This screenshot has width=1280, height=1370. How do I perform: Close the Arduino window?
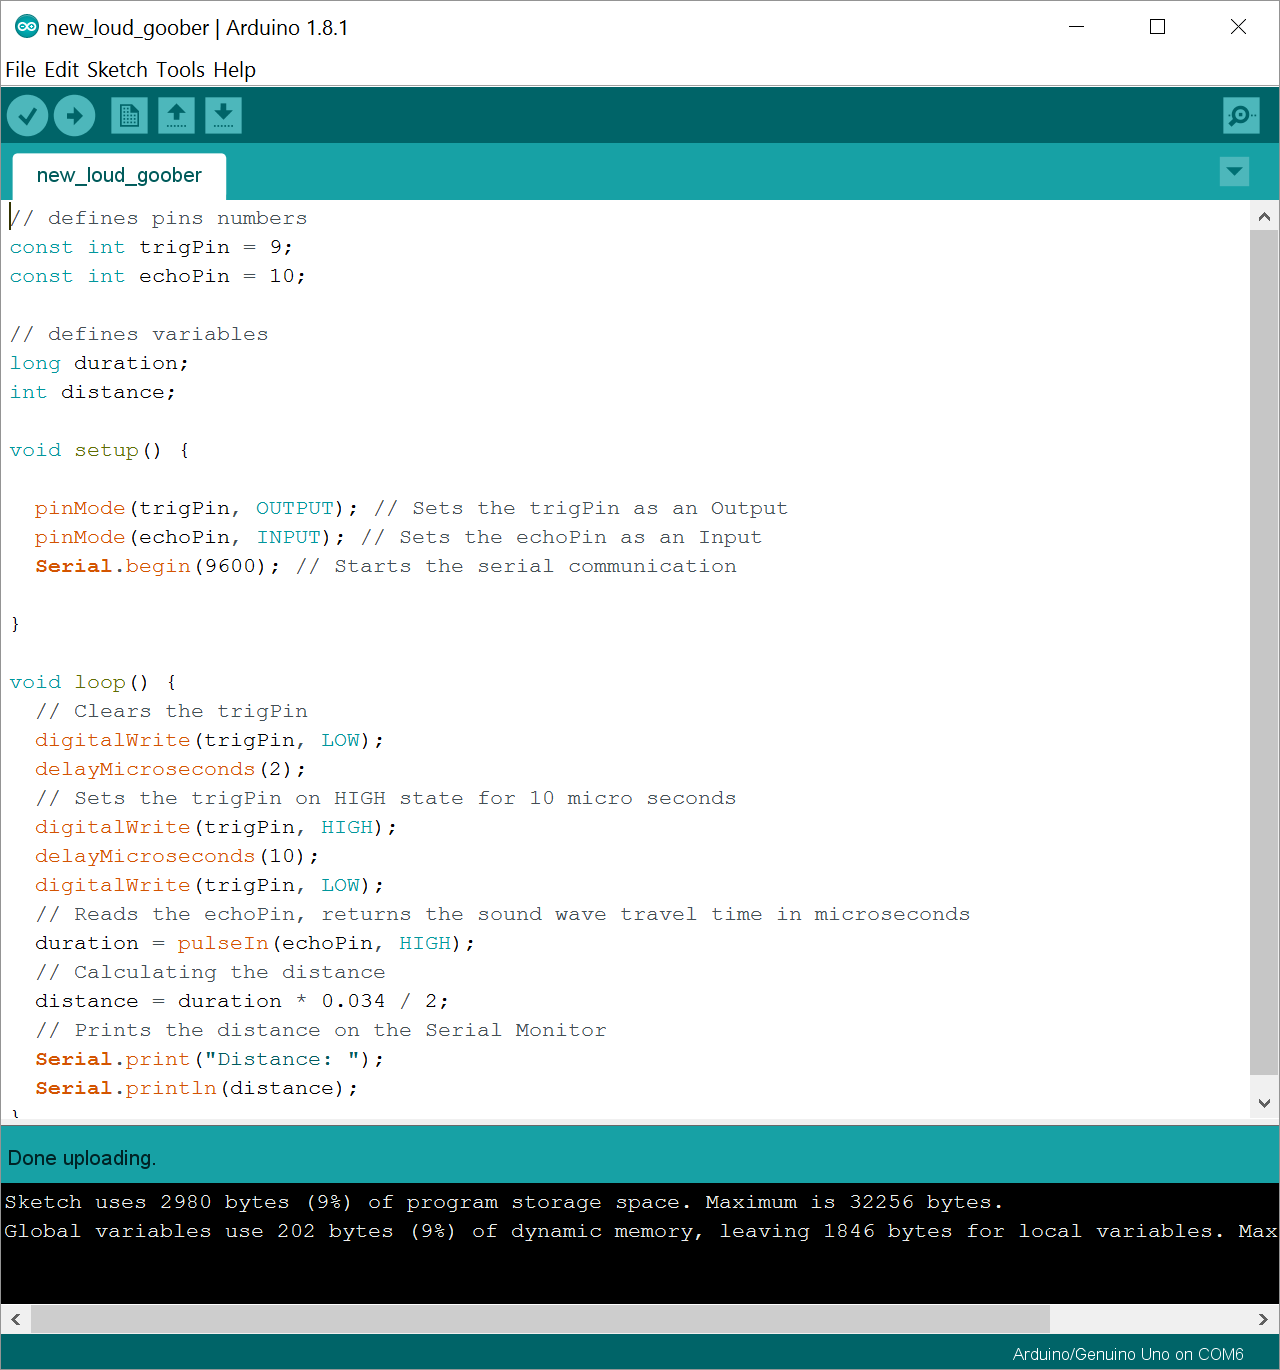click(1238, 27)
